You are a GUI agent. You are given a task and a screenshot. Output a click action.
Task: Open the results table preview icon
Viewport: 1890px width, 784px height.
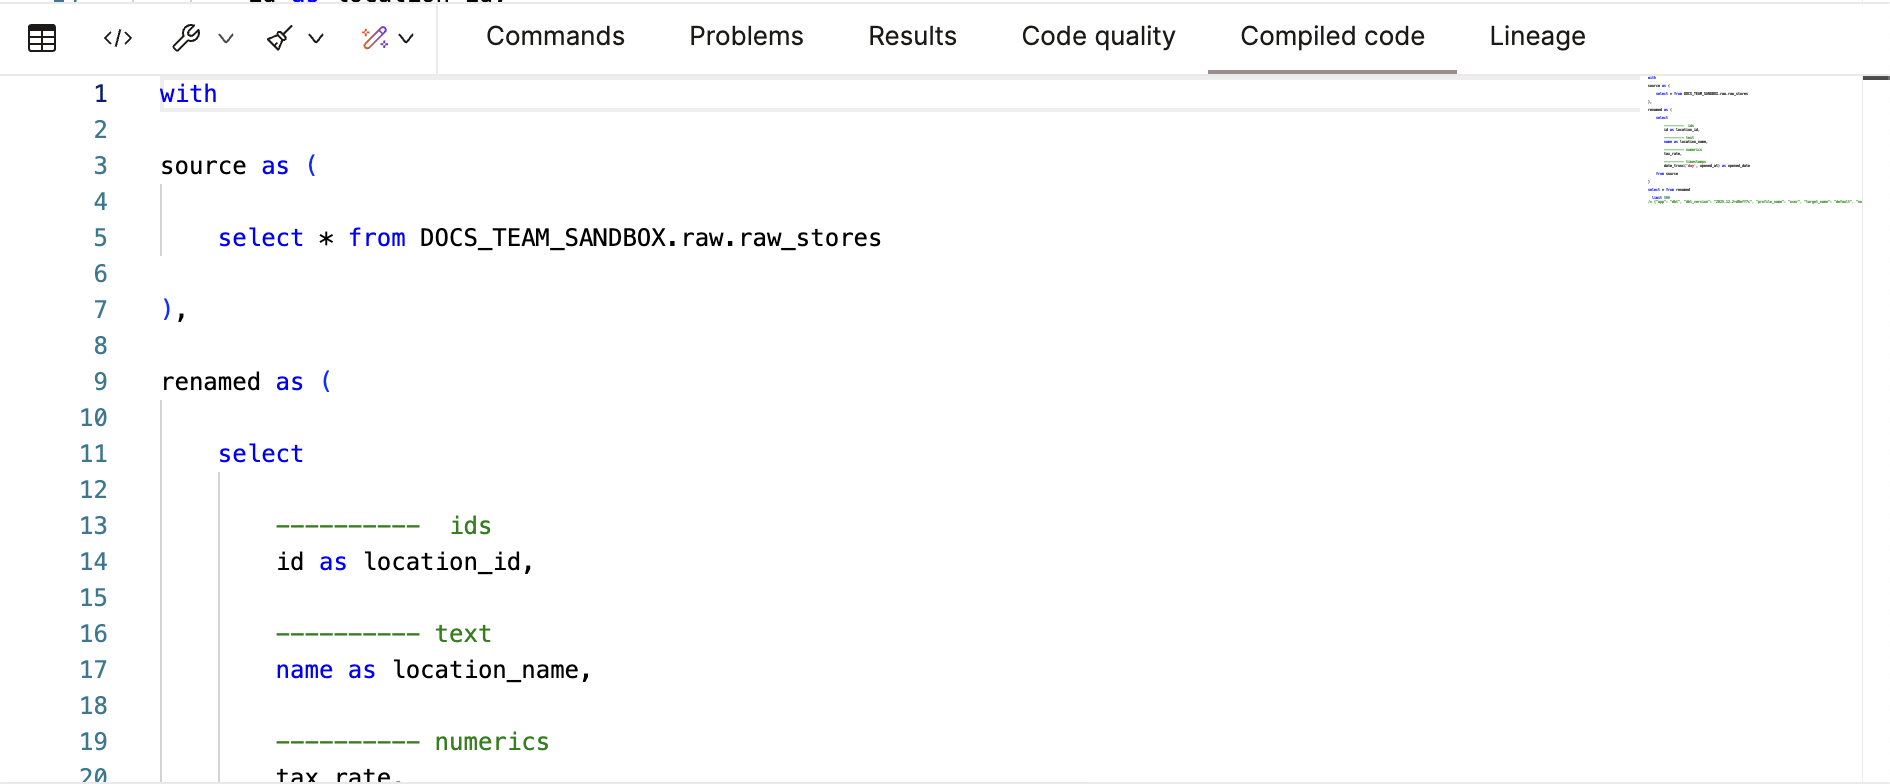(x=41, y=37)
